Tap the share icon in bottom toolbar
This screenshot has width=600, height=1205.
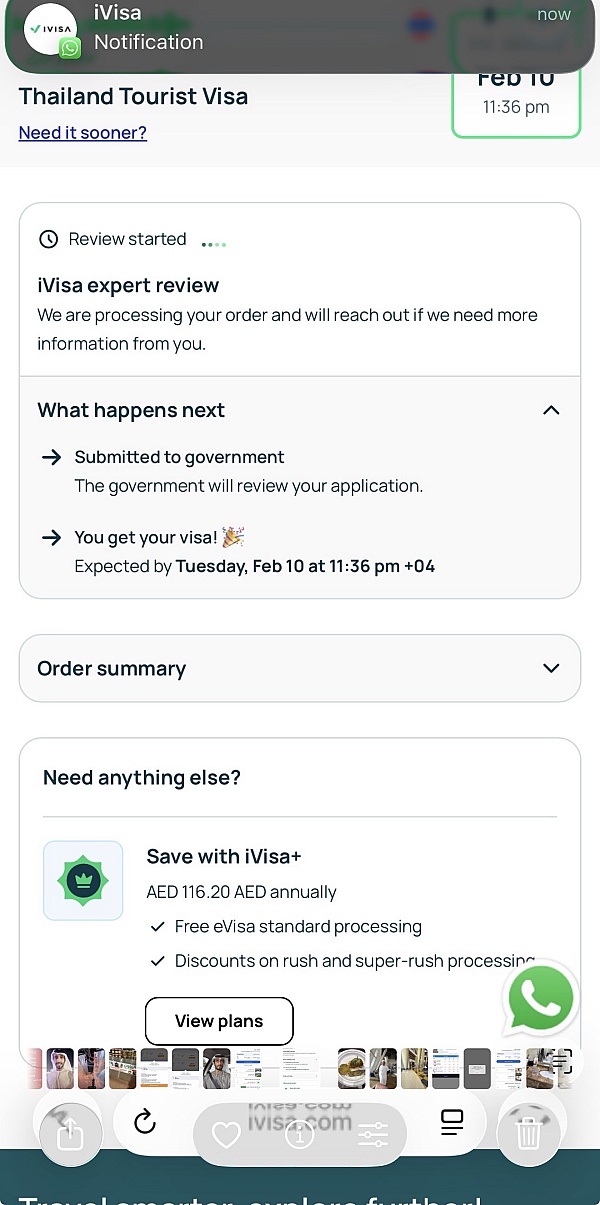[x=70, y=1133]
